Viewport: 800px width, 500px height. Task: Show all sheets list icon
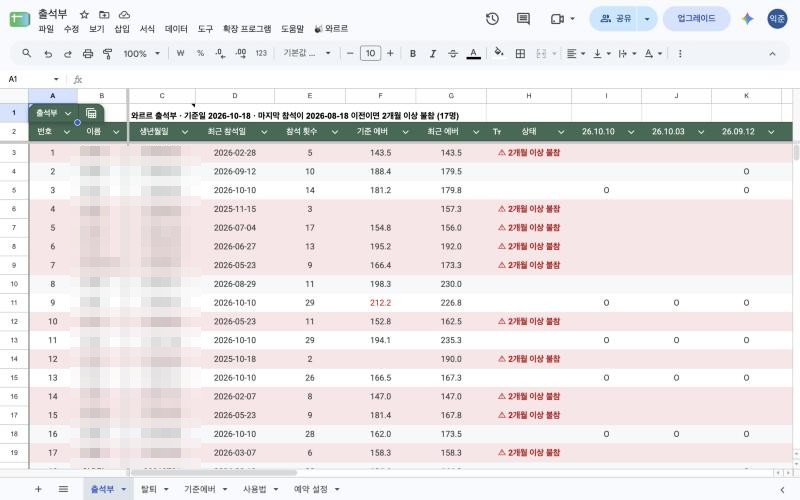coord(63,489)
